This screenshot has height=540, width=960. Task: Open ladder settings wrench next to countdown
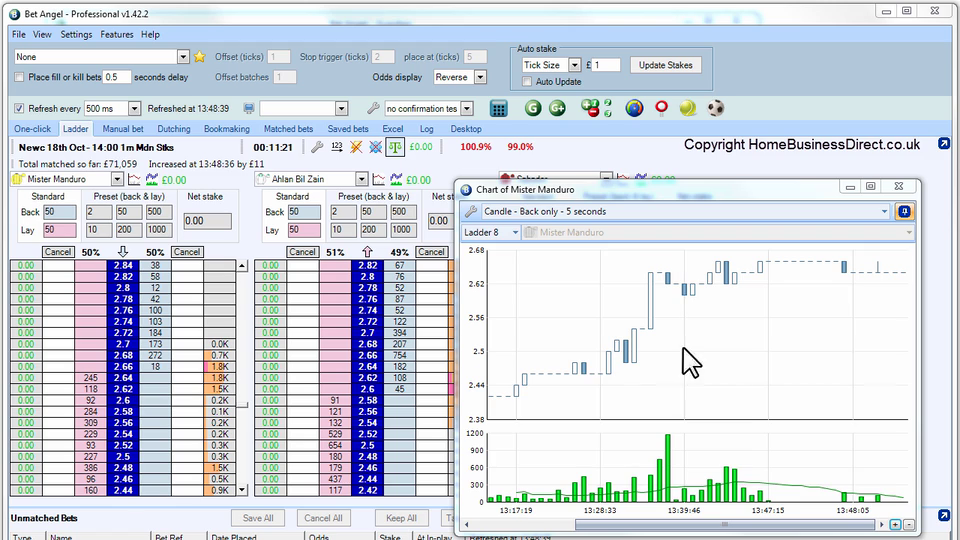(317, 147)
